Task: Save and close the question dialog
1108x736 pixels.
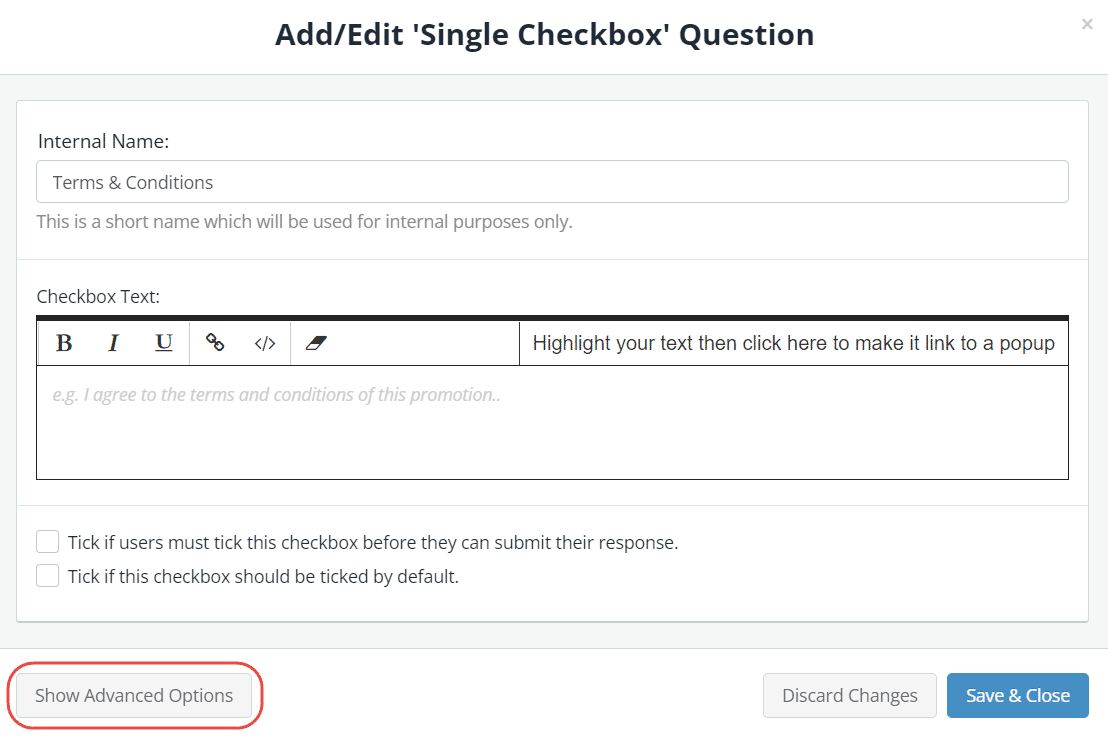Action: tap(1017, 695)
